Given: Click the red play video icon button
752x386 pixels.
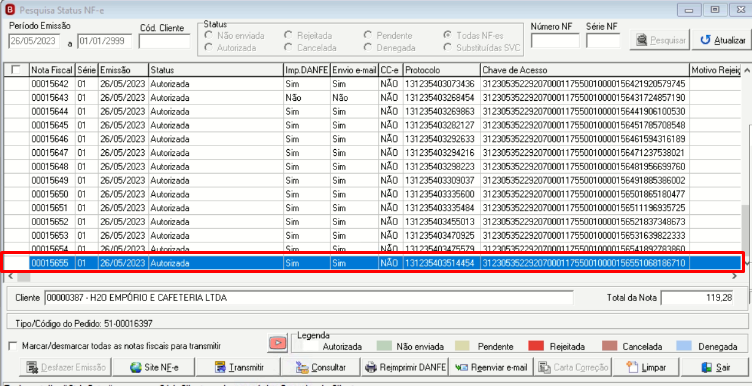Looking at the screenshot, I should [x=278, y=343].
